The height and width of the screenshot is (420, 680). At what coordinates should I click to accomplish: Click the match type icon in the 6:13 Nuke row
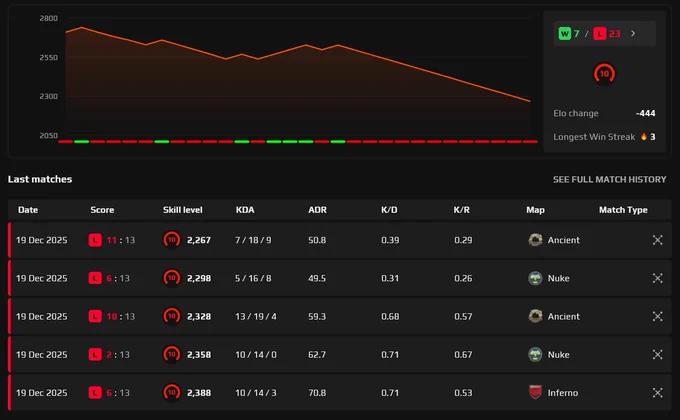[x=657, y=278]
